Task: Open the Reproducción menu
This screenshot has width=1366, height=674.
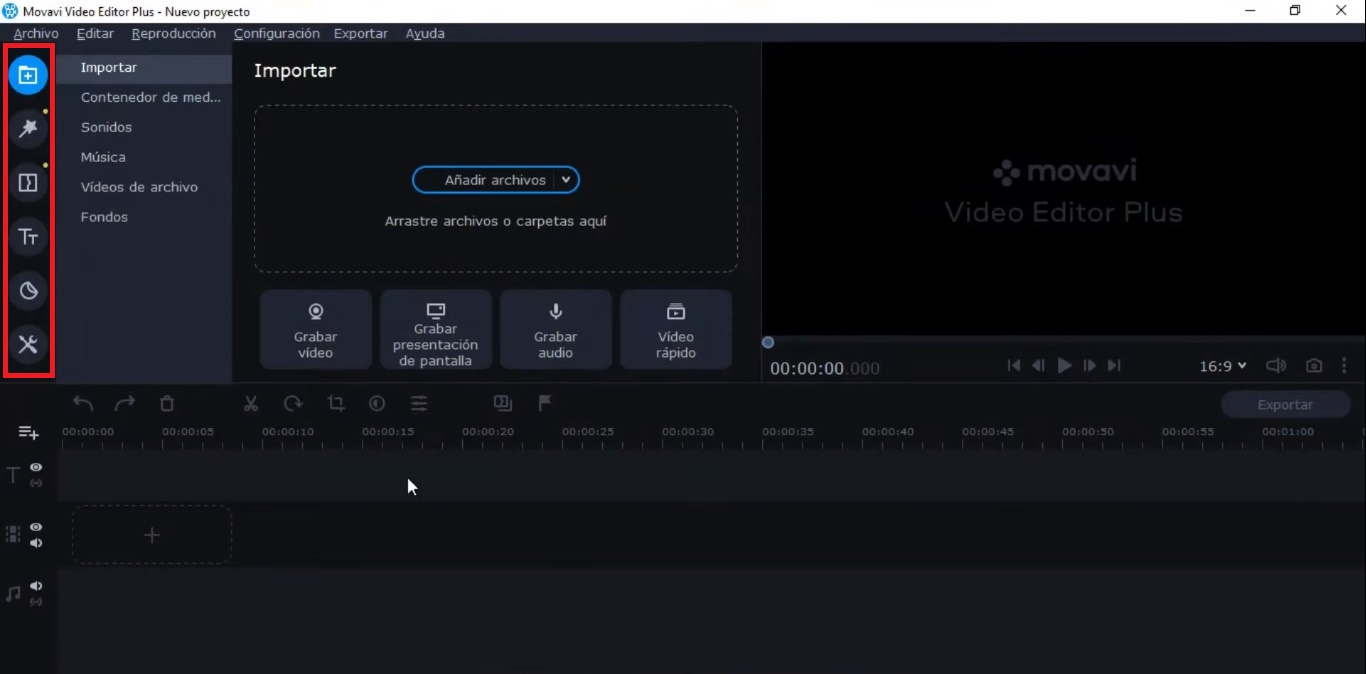Action: (174, 33)
